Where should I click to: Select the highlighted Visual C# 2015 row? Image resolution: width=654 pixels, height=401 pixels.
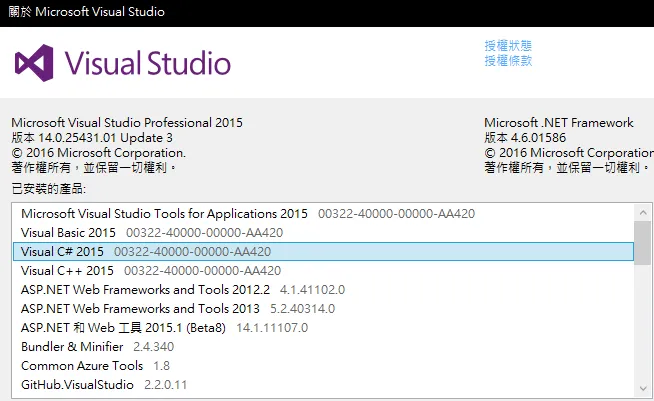point(323,252)
